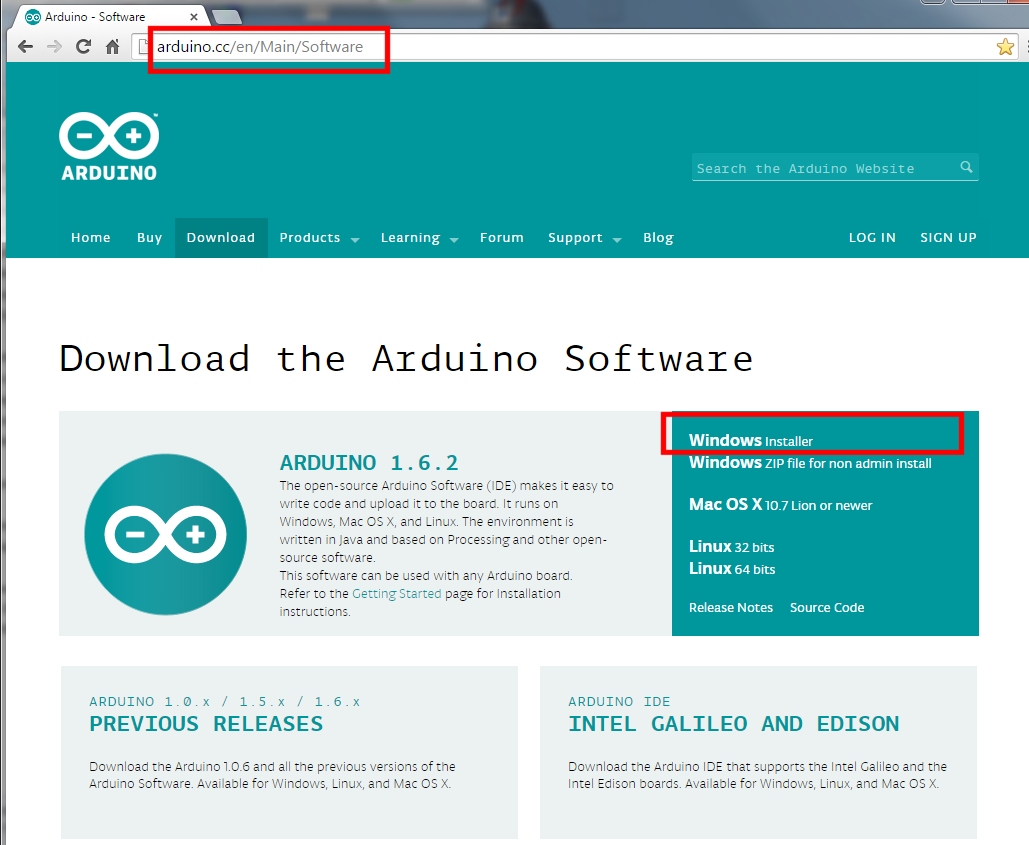Open a new browser tab
Image resolution: width=1029 pixels, height=845 pixels.
[x=226, y=16]
